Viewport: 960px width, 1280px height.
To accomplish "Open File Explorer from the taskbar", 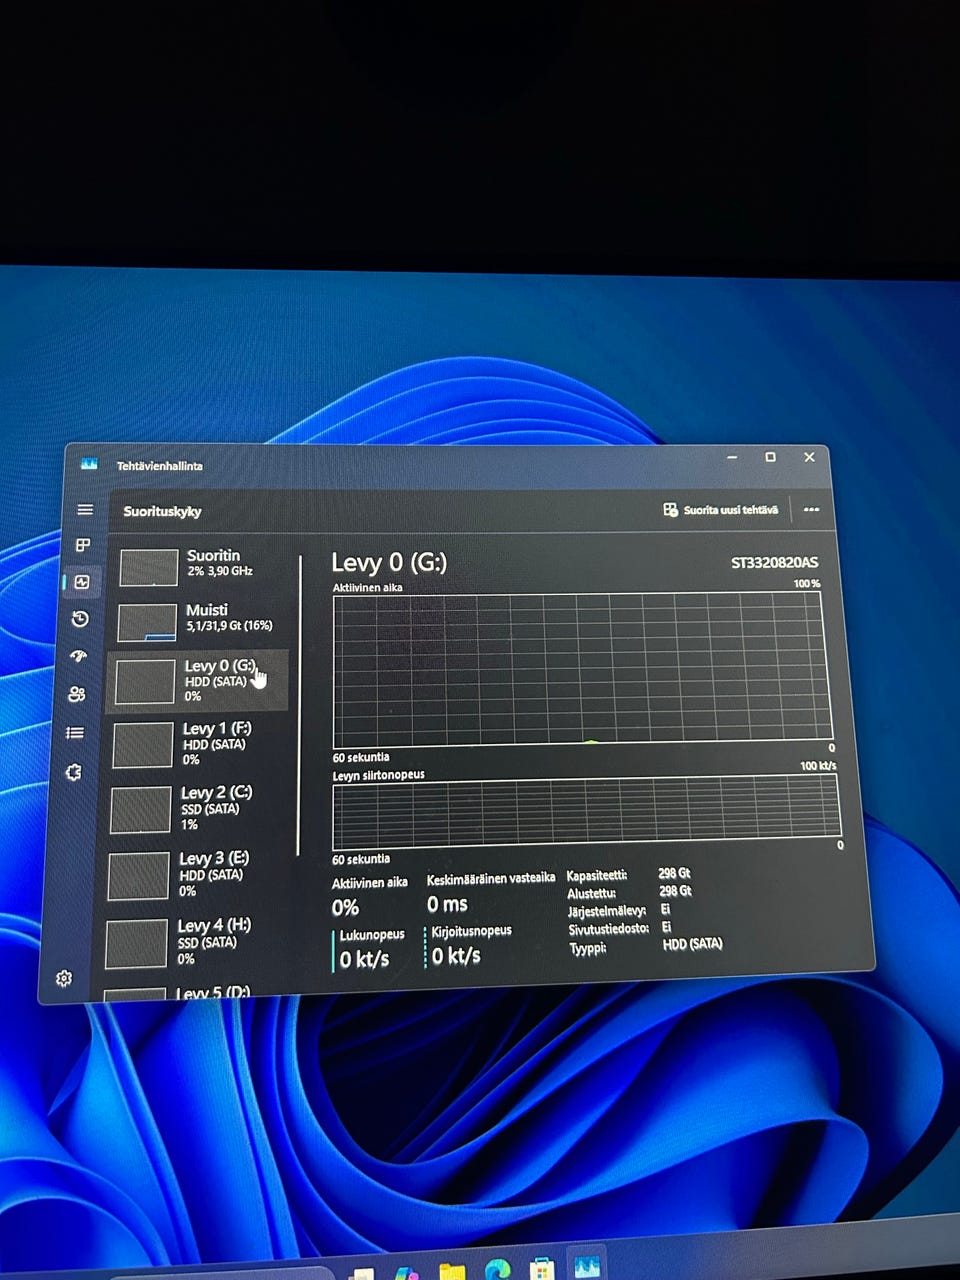I will [x=452, y=1272].
